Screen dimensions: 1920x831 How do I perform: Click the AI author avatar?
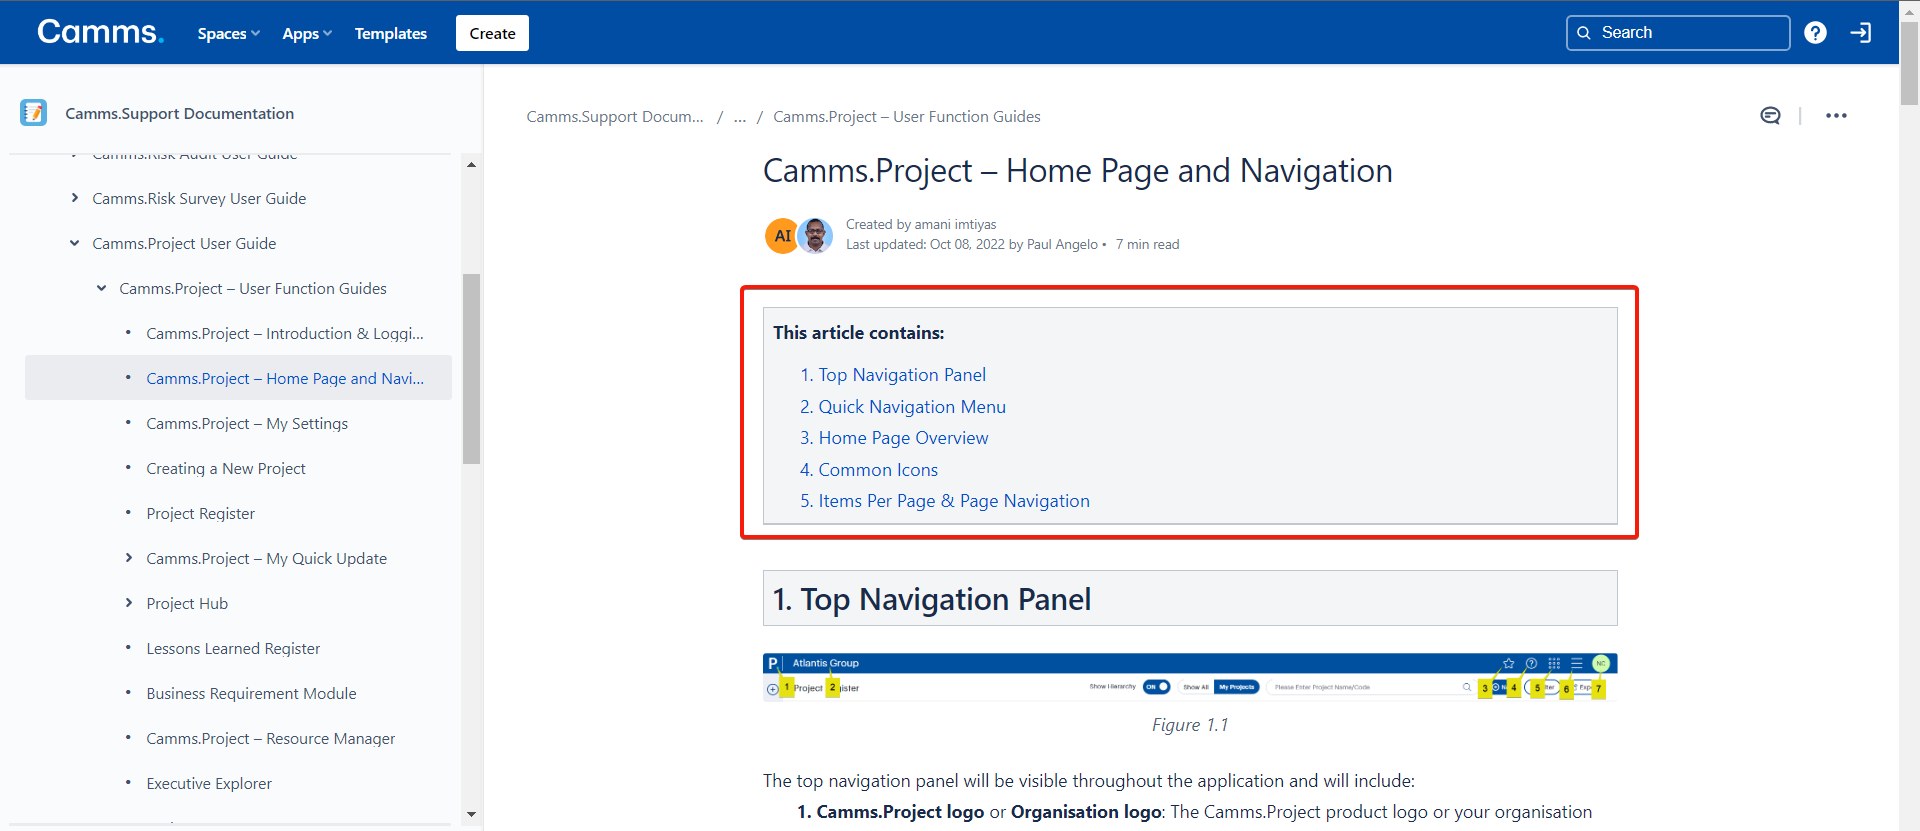point(782,236)
